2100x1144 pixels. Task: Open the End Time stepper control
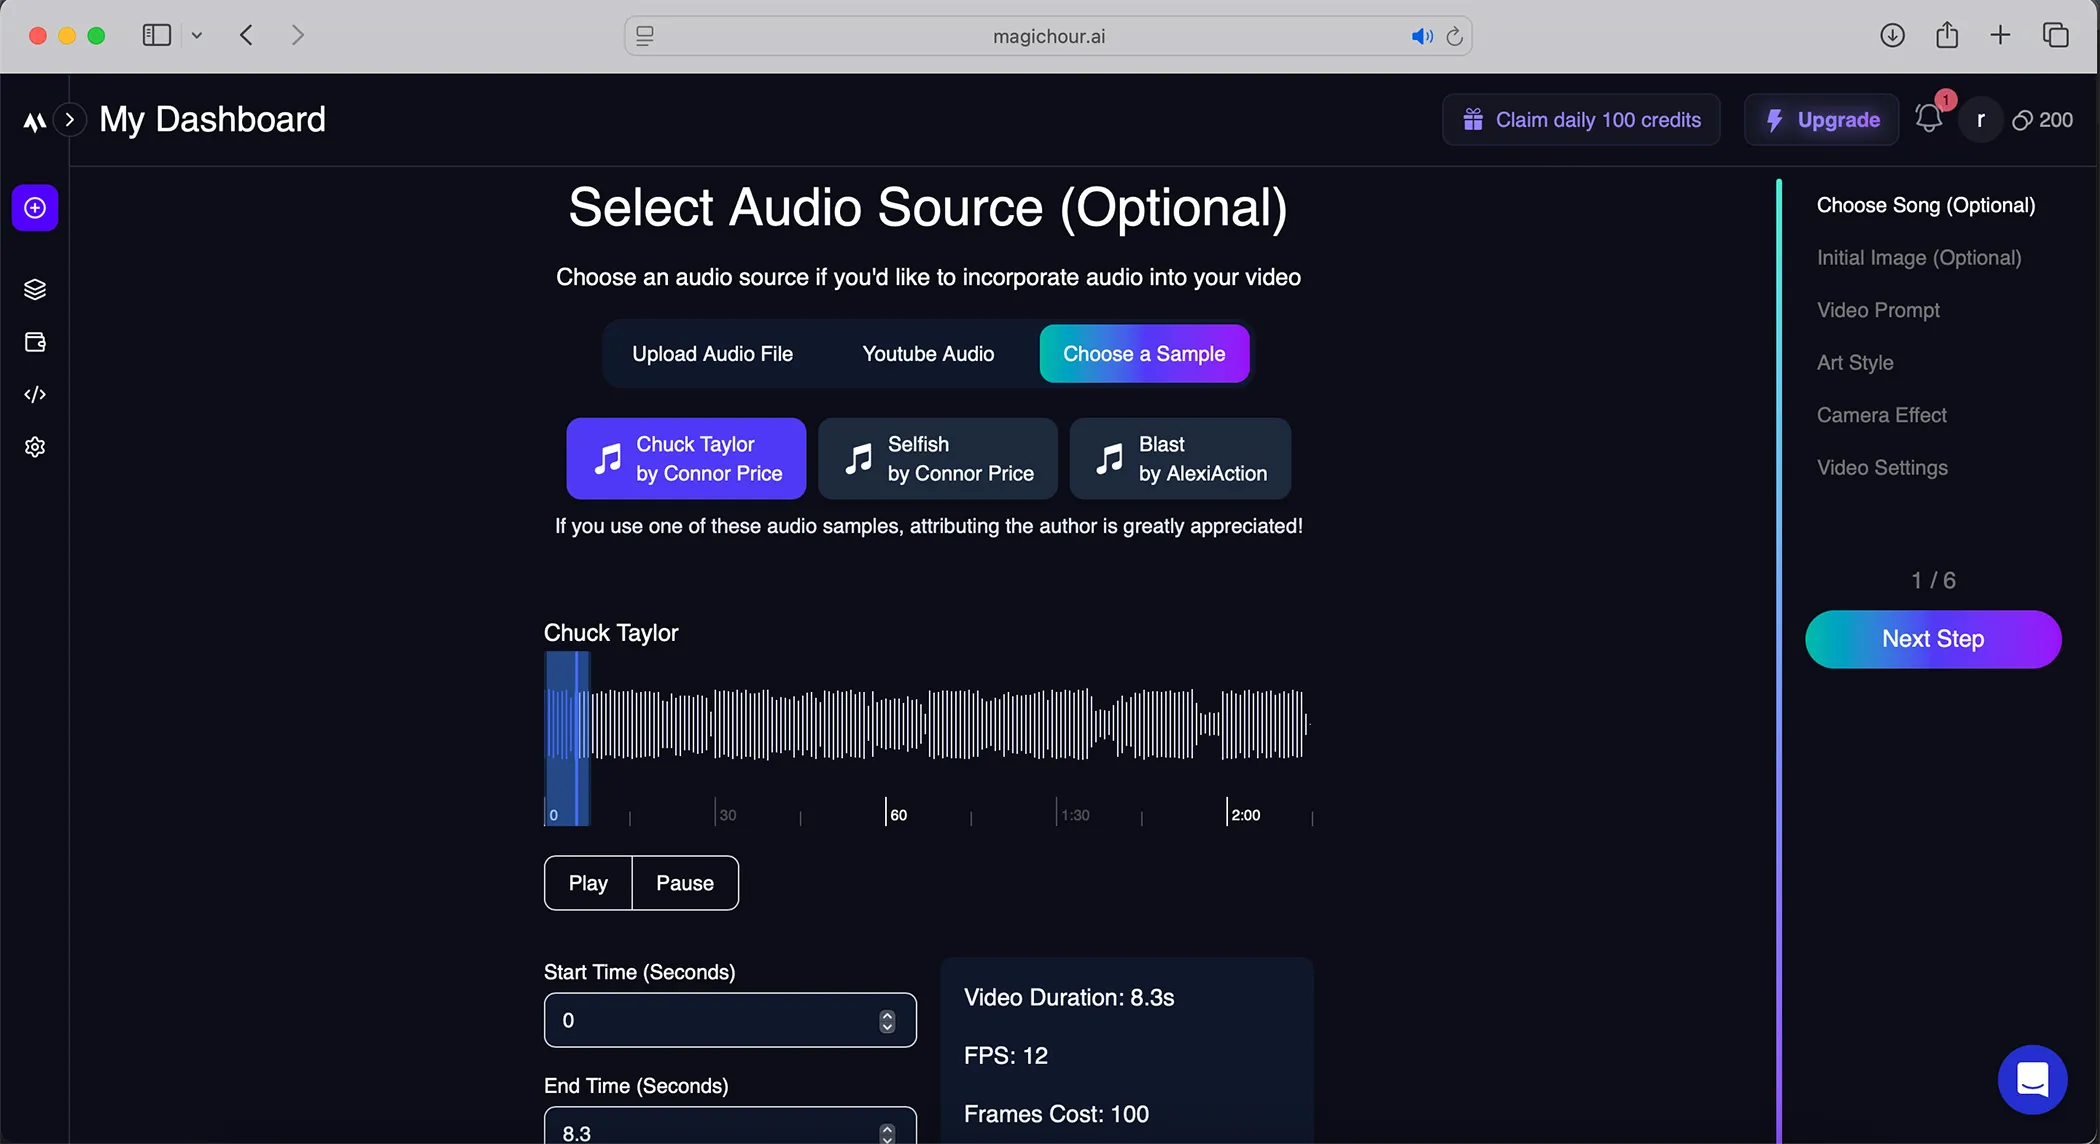tap(886, 1131)
